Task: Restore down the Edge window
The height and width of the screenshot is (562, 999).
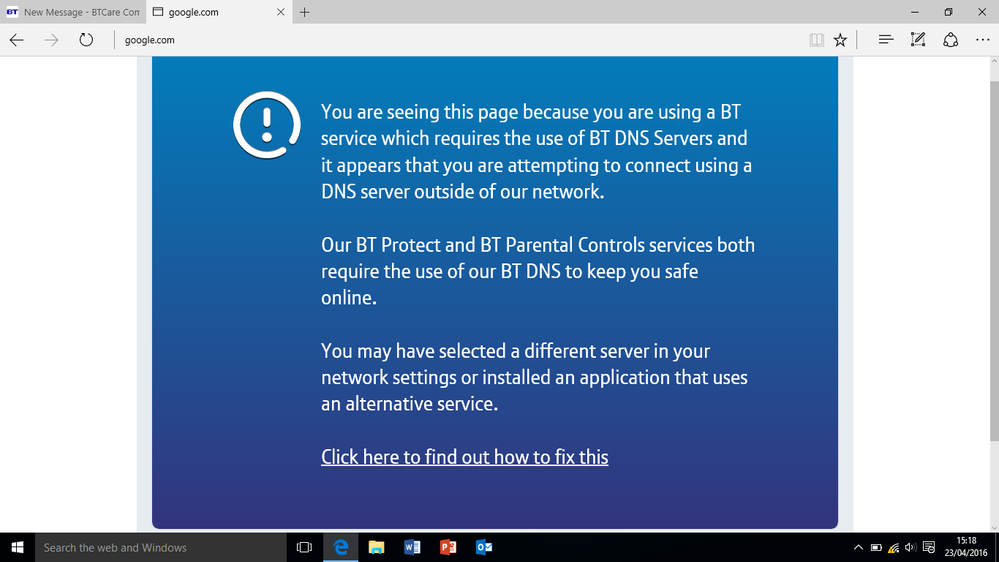Action: [x=948, y=12]
